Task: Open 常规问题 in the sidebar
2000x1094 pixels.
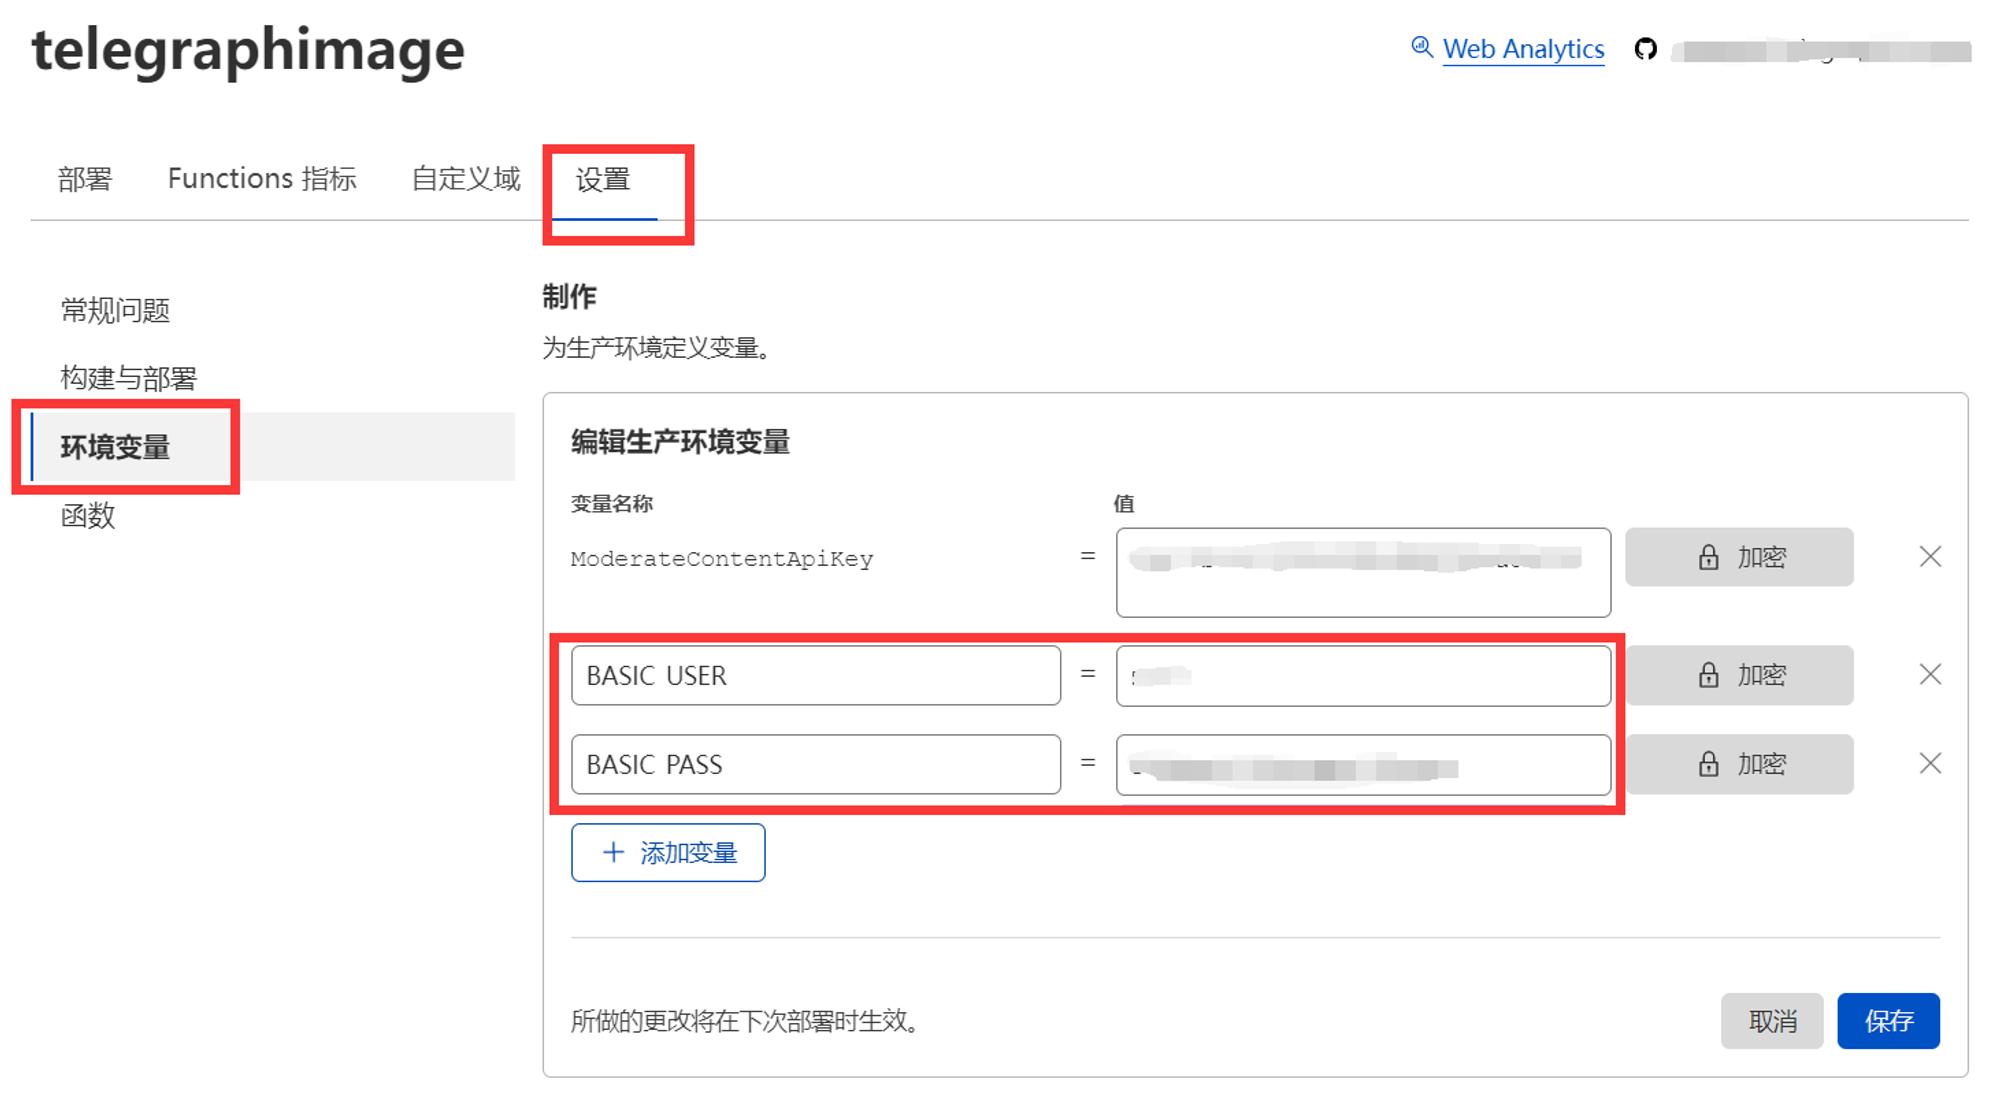Action: 115,311
